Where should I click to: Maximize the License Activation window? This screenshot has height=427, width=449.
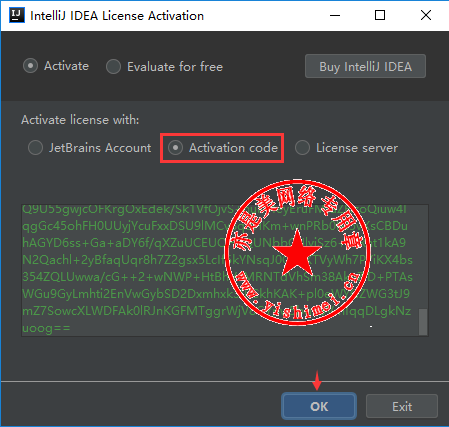click(380, 15)
